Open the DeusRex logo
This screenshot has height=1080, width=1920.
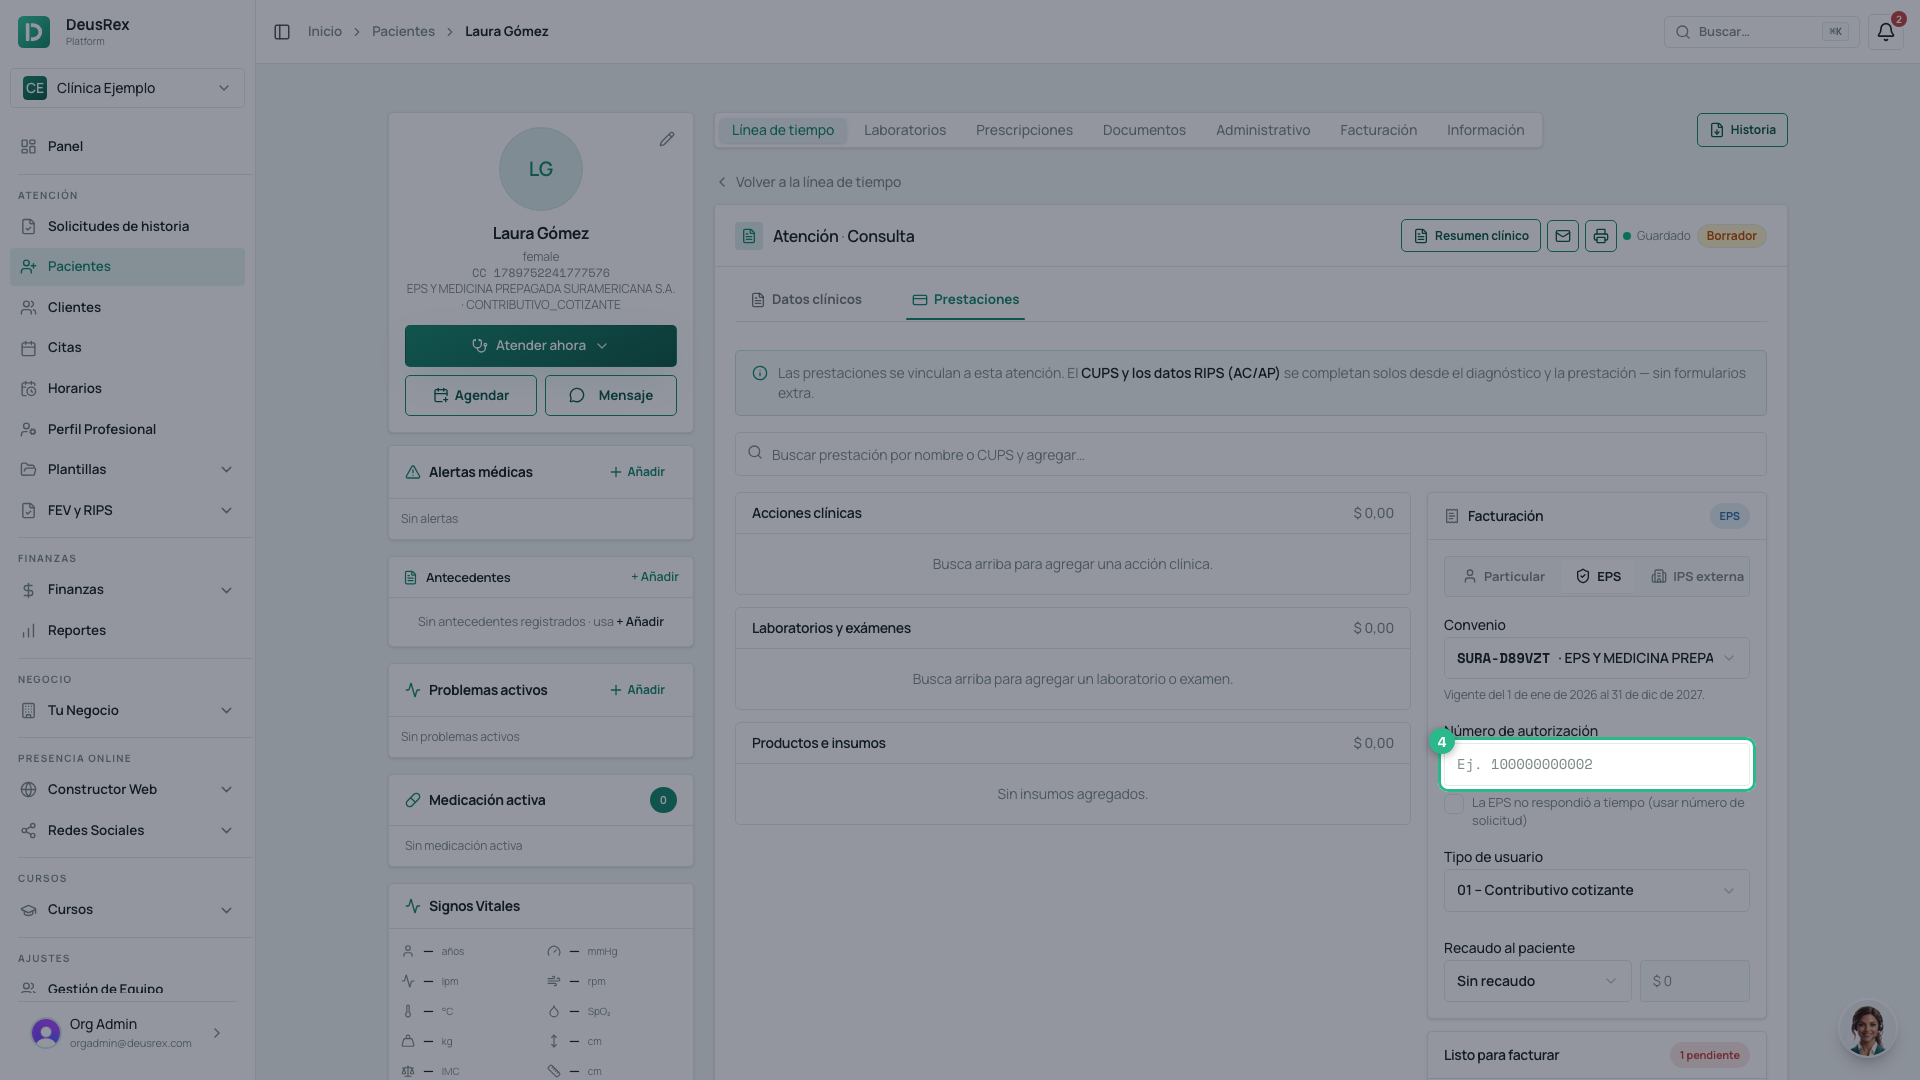[x=34, y=32]
